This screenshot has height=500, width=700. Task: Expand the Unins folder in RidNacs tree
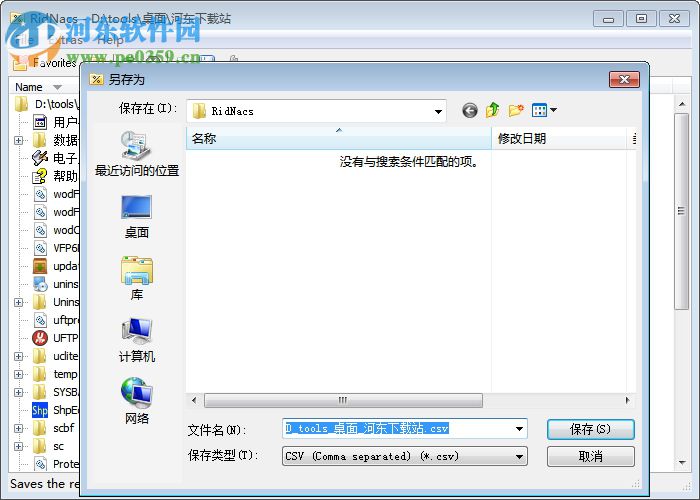tap(18, 302)
